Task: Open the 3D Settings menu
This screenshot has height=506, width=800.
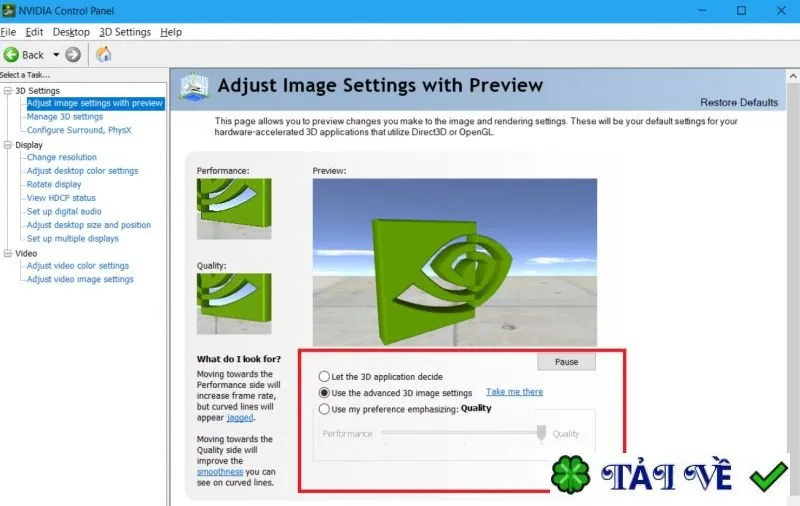Action: (125, 32)
